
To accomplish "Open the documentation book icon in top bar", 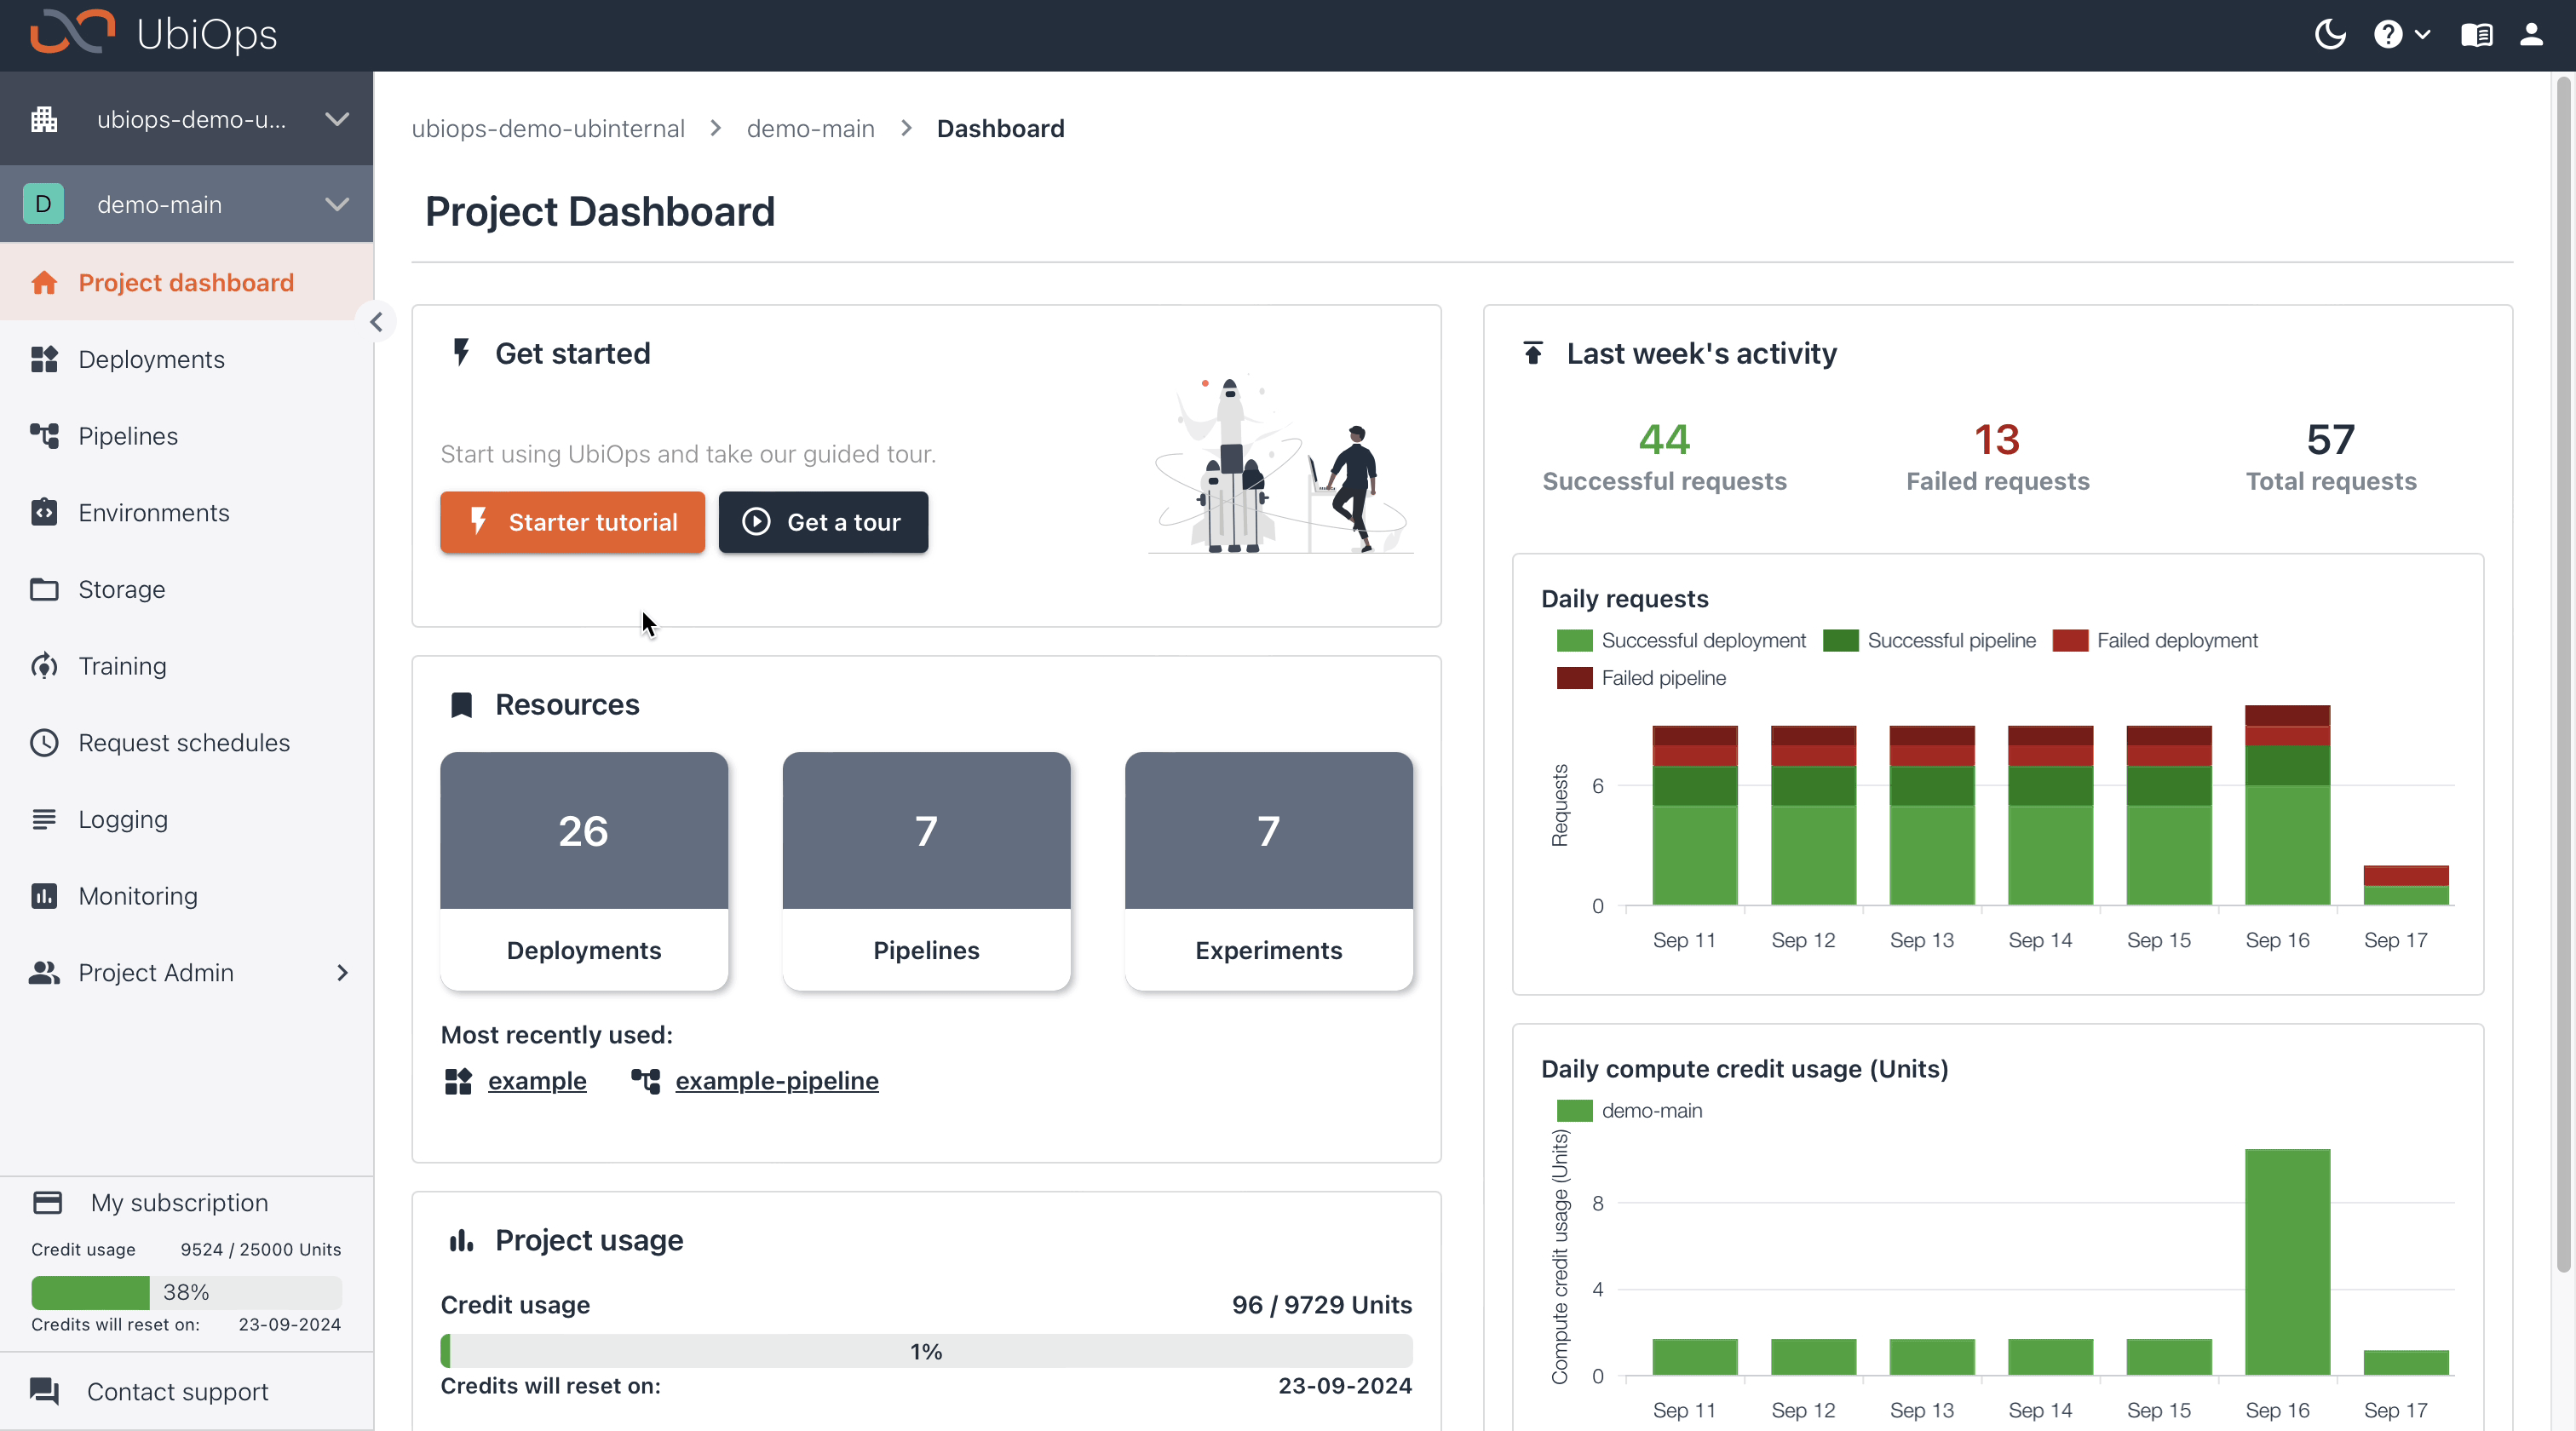I will [x=2477, y=33].
